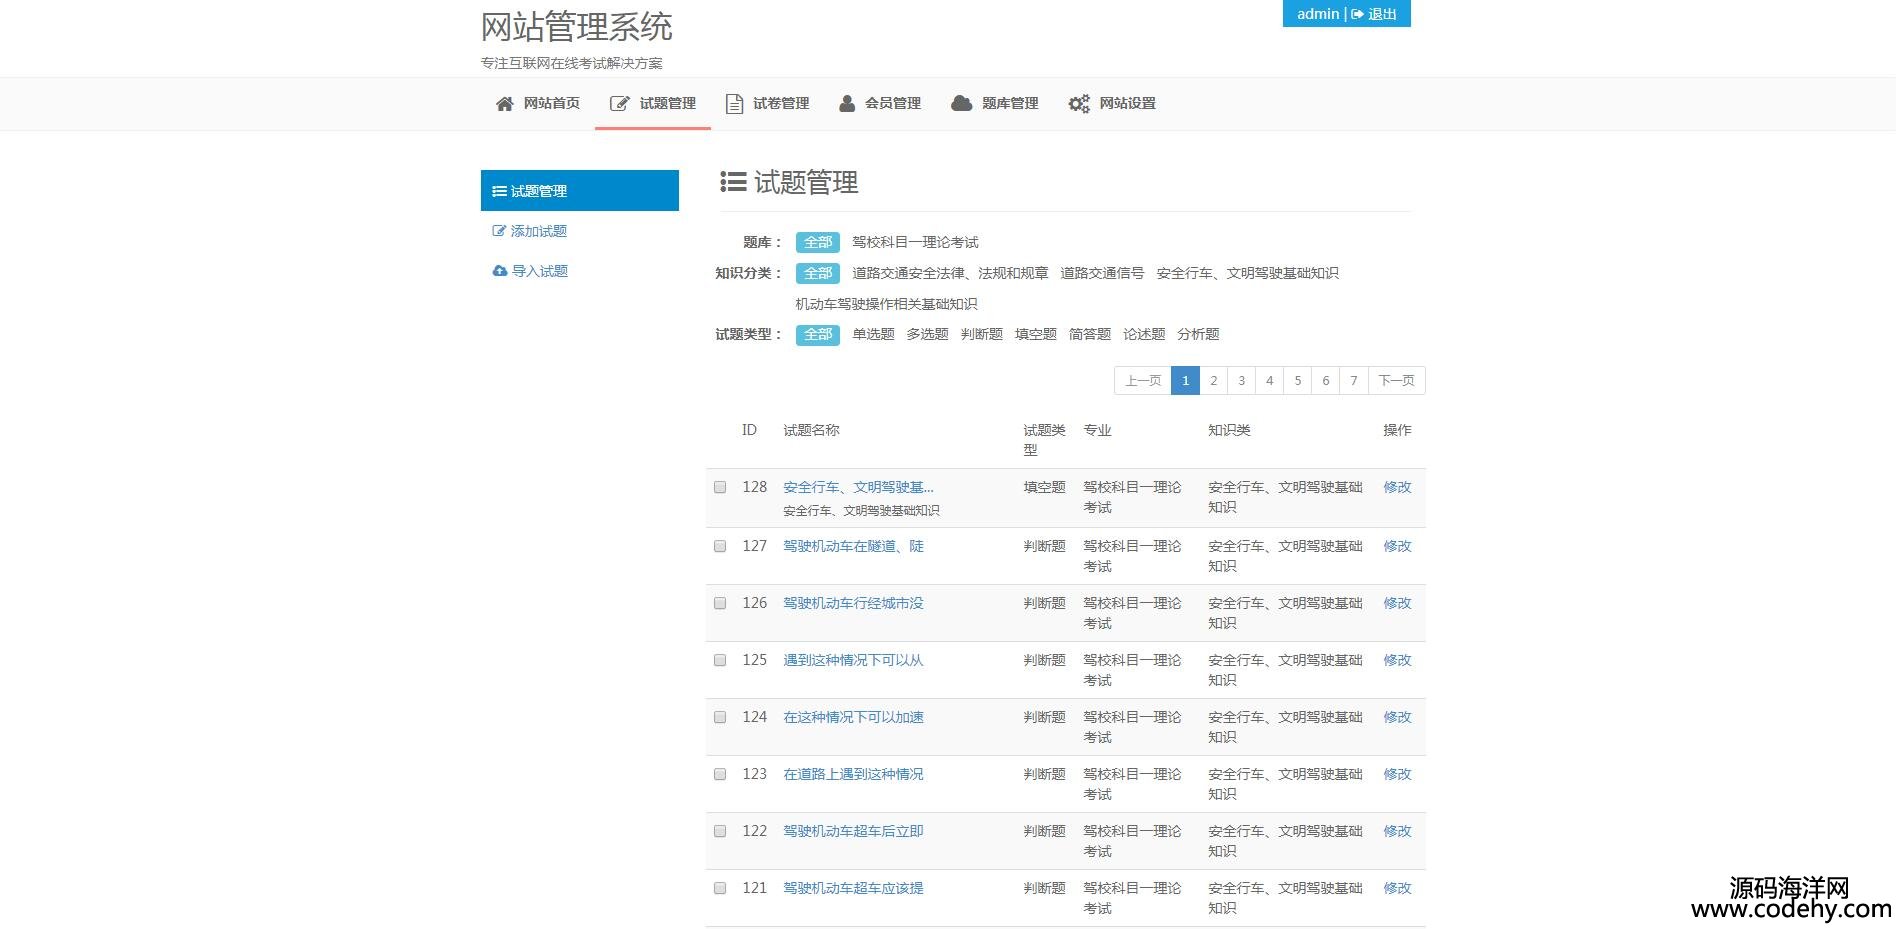Select 导入试题 in the sidebar
1896x929 pixels.
coord(580,271)
